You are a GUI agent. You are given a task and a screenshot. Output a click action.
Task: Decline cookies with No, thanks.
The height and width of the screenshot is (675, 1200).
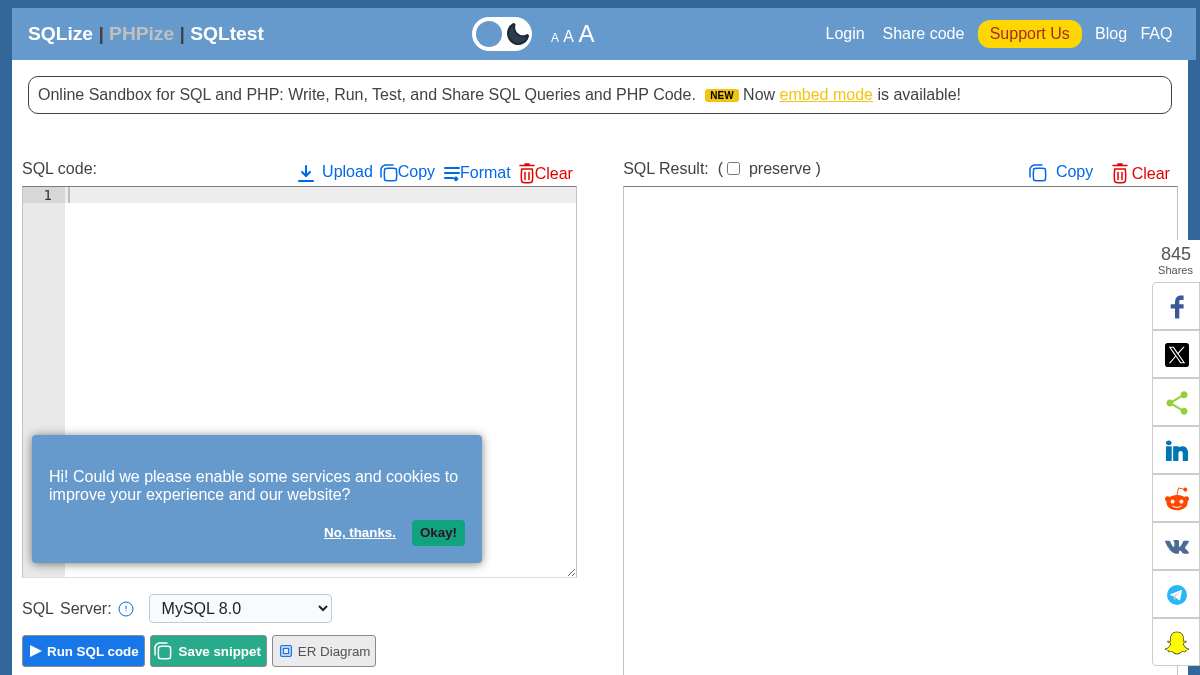(360, 533)
